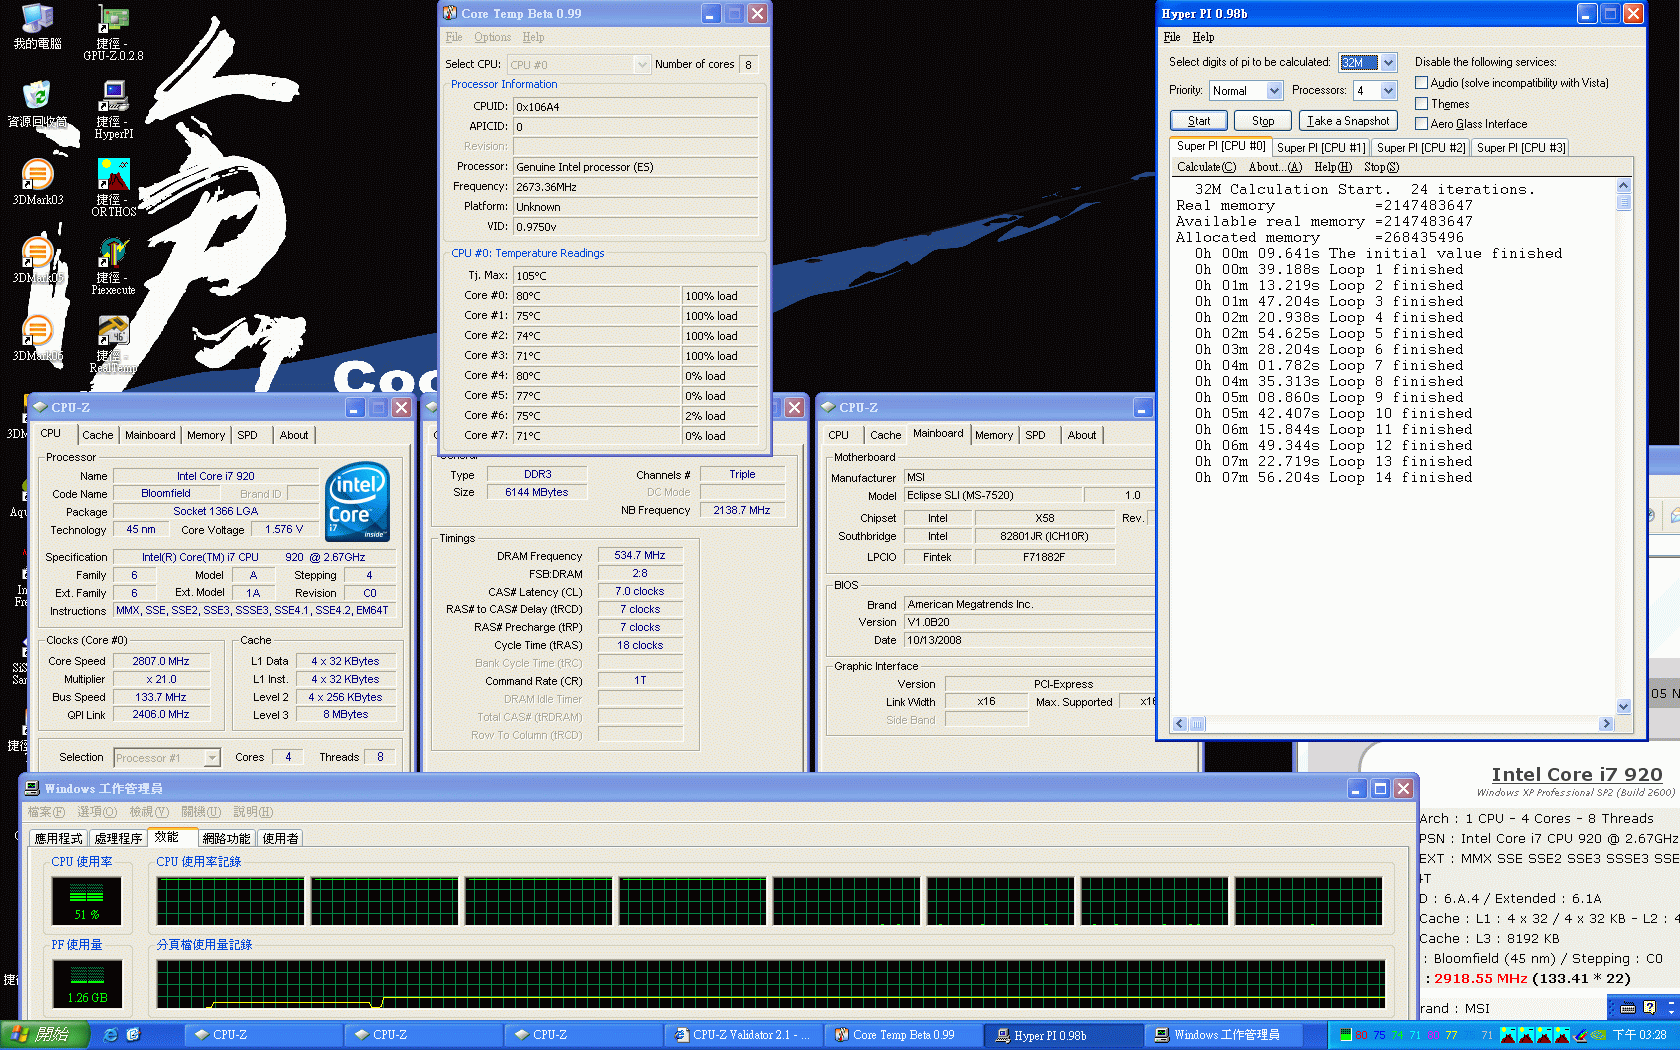Image resolution: width=1680 pixels, height=1050 pixels.
Task: Switch to Hyper PI taskbar button
Action: tap(1063, 1035)
